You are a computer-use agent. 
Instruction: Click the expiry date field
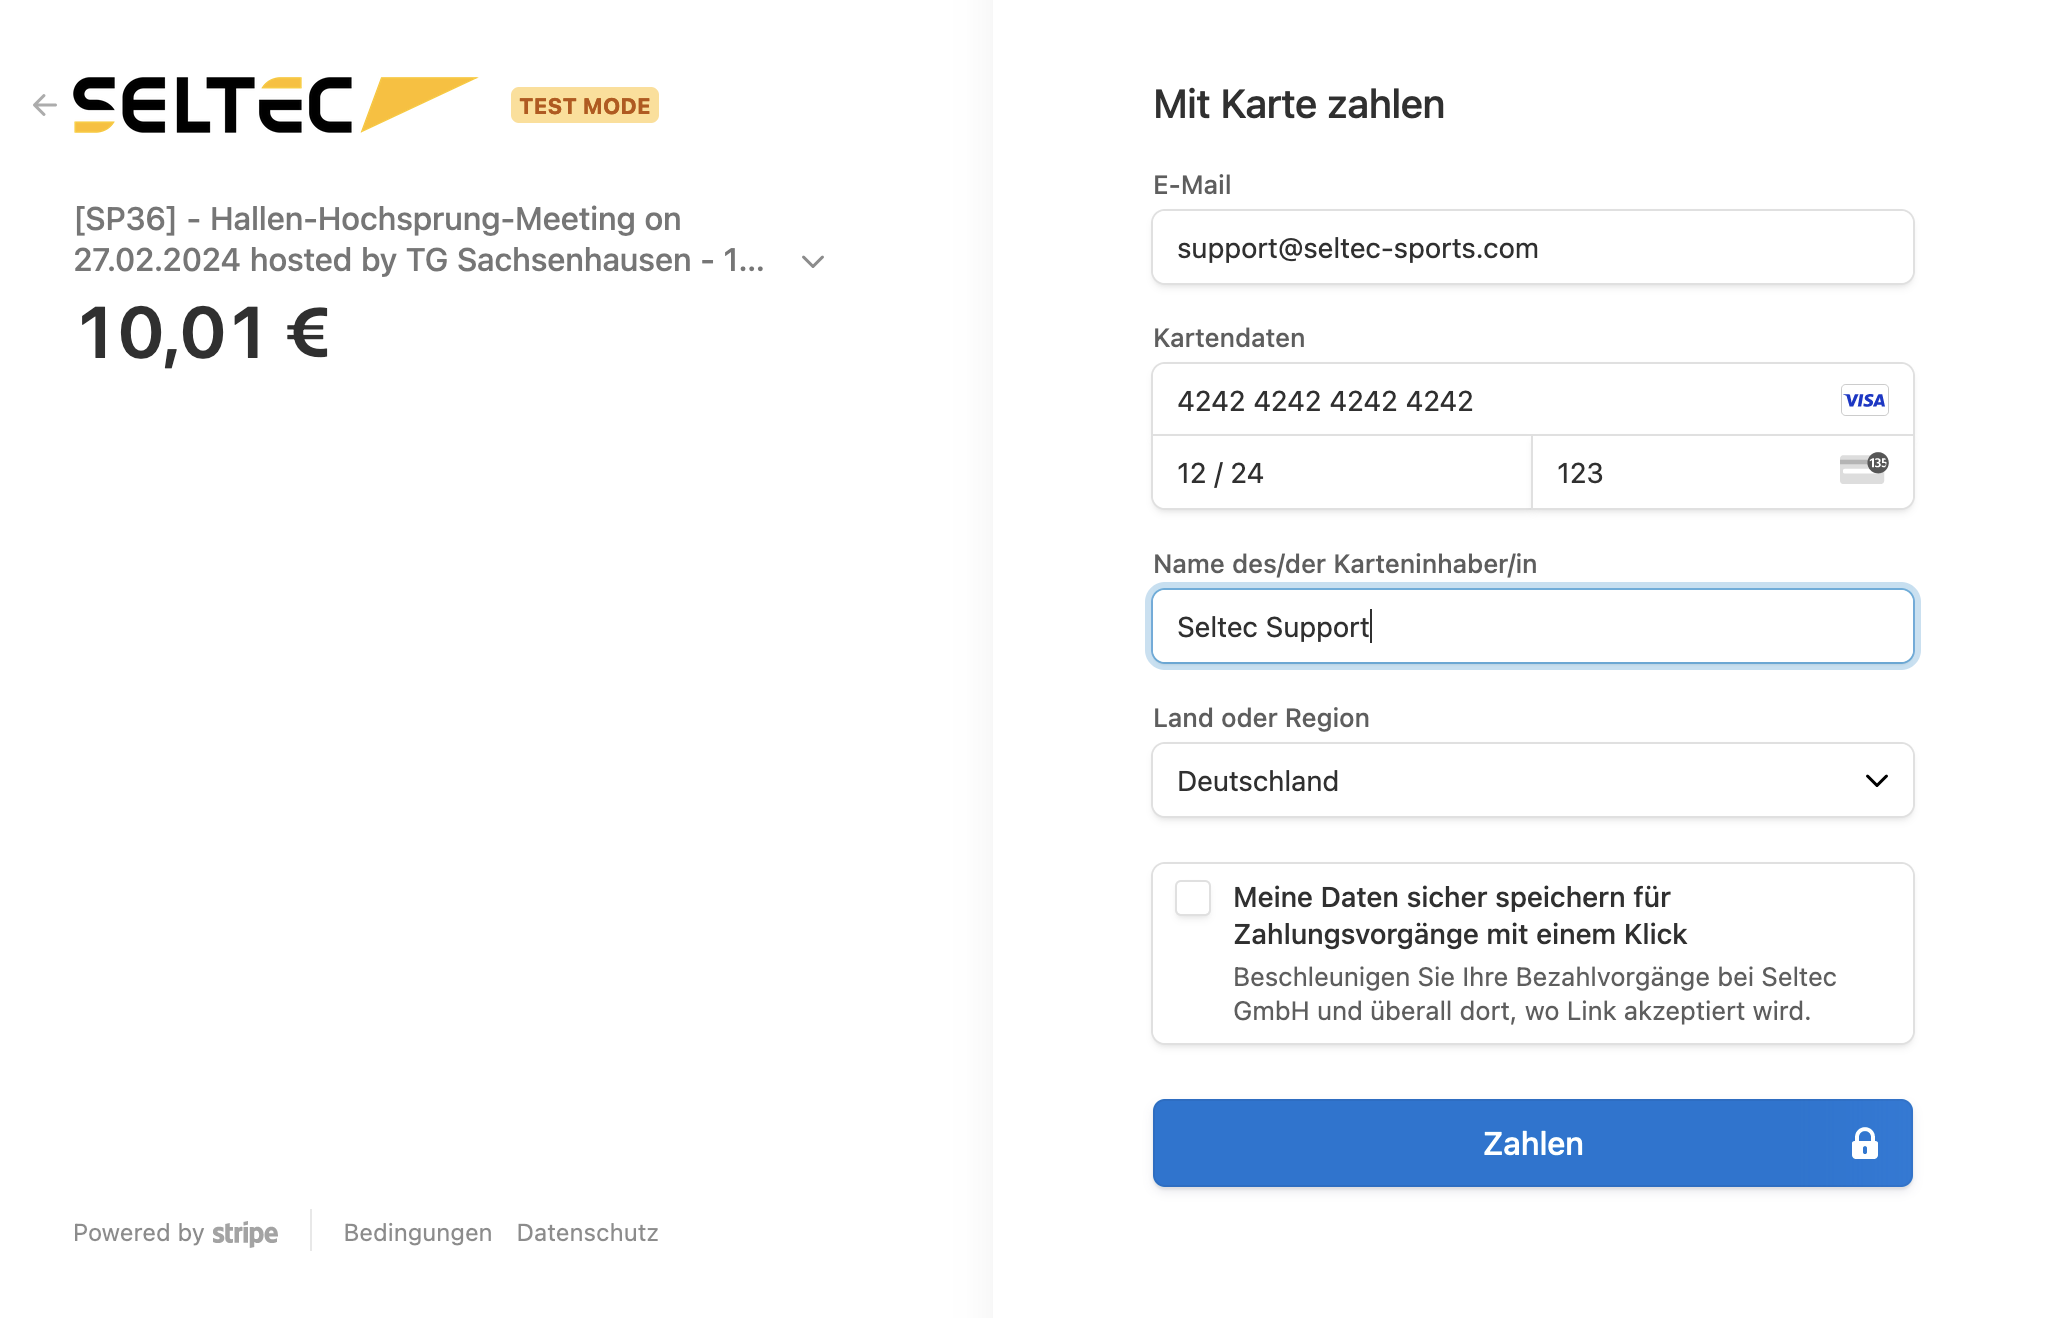(x=1341, y=473)
